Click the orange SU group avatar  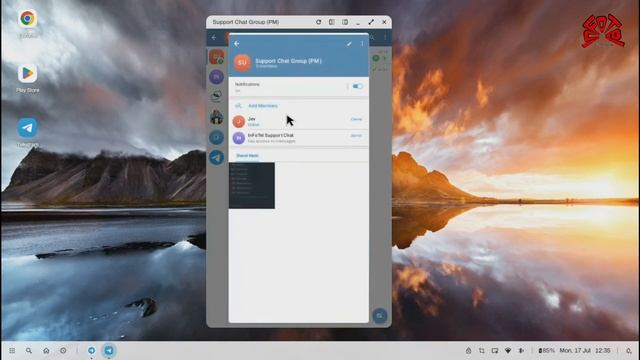(242, 62)
